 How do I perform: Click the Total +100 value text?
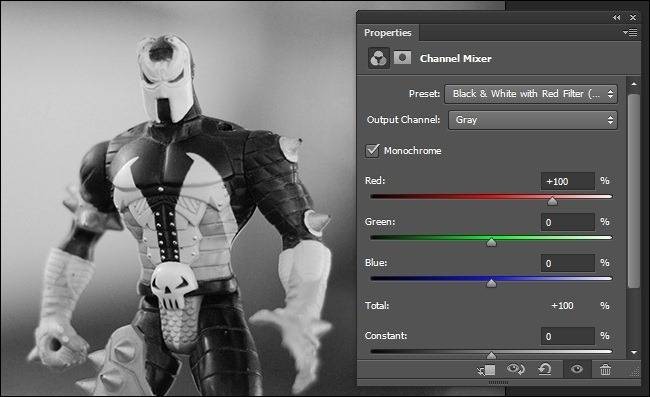pyautogui.click(x=562, y=306)
